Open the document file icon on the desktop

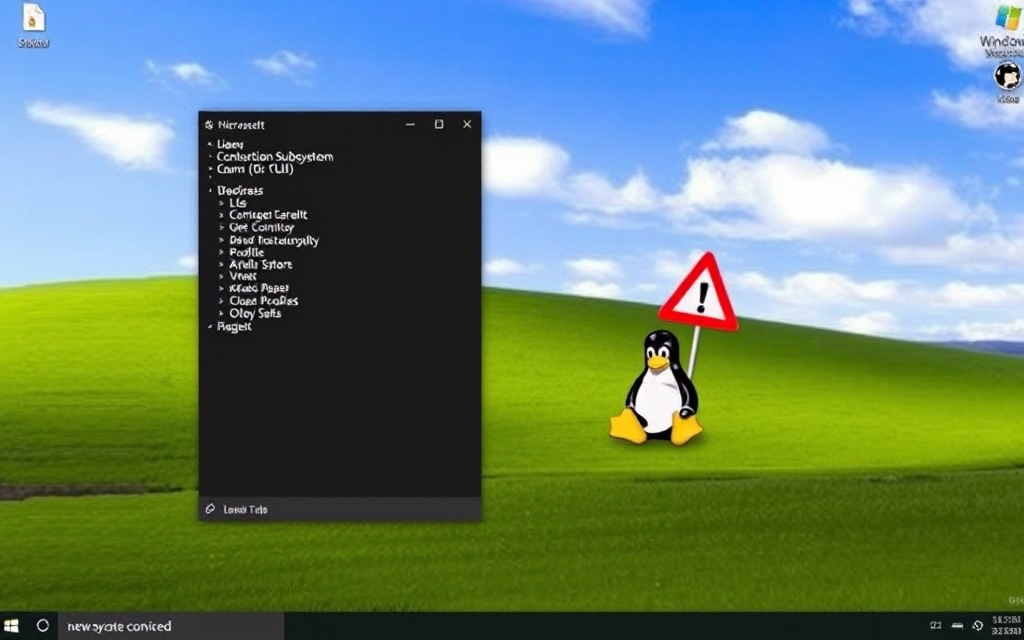pos(33,18)
